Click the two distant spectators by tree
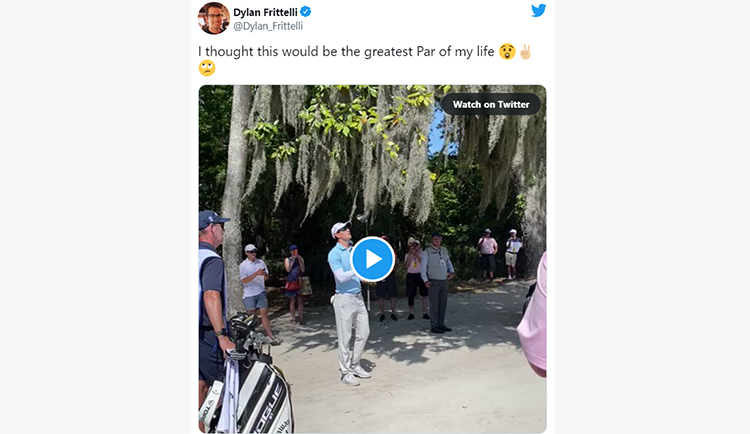The width and height of the screenshot is (750, 434). tap(500, 254)
